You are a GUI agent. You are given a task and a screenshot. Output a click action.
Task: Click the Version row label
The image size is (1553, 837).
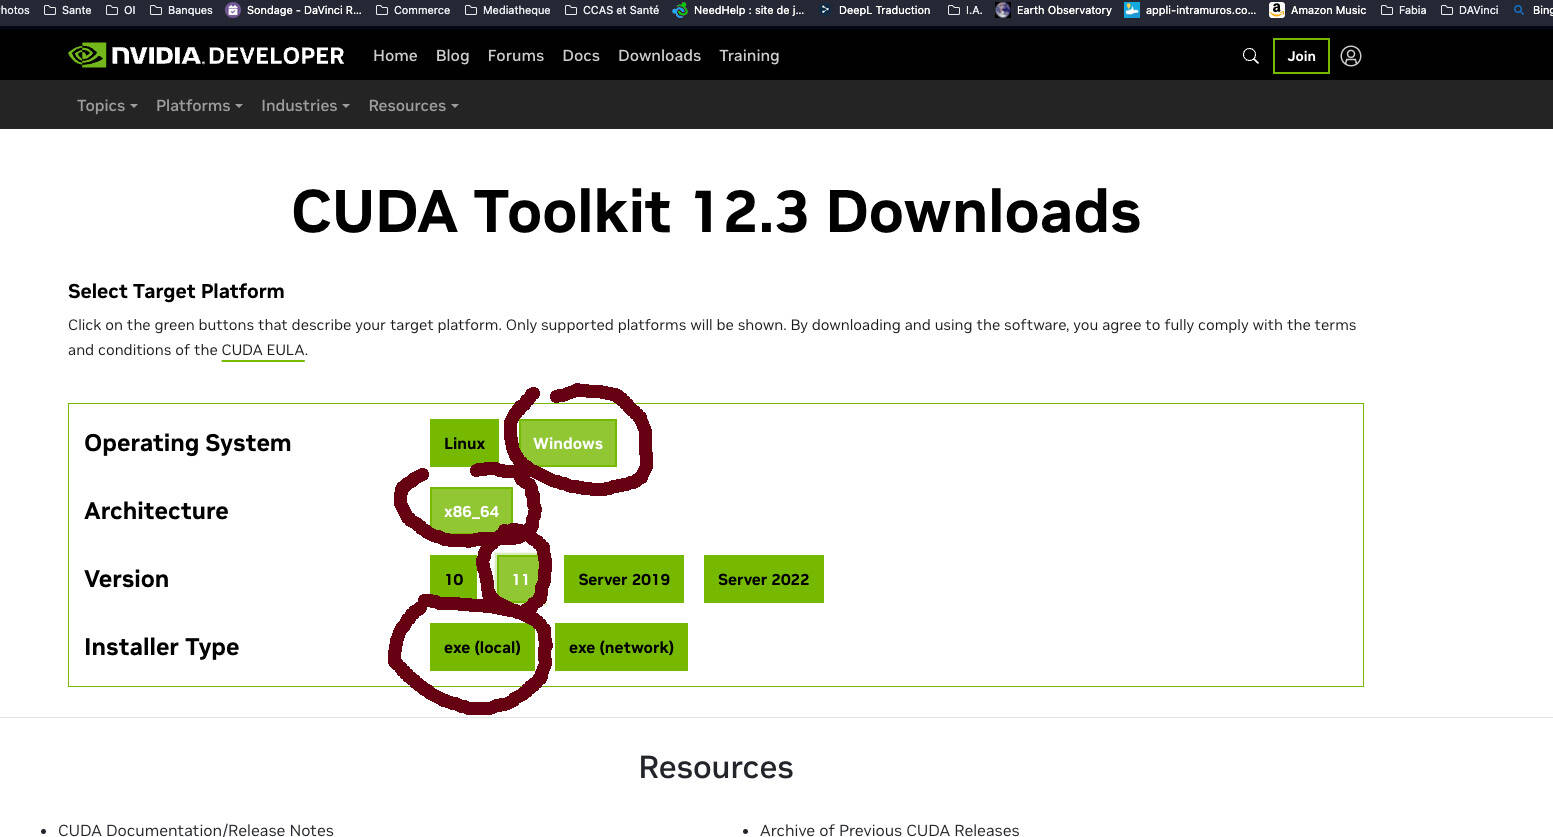(x=126, y=579)
